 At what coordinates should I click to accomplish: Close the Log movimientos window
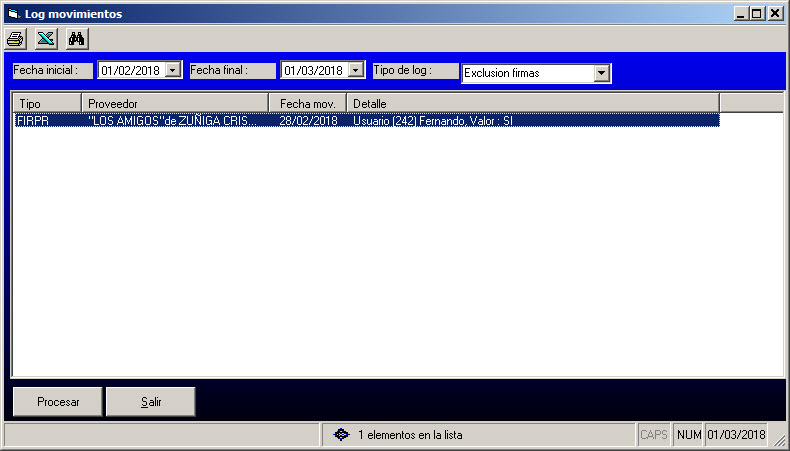[x=774, y=13]
